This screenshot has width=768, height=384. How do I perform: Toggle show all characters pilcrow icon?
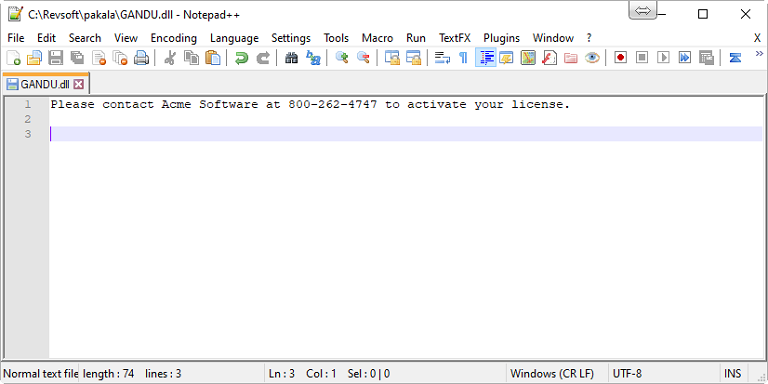click(x=463, y=58)
